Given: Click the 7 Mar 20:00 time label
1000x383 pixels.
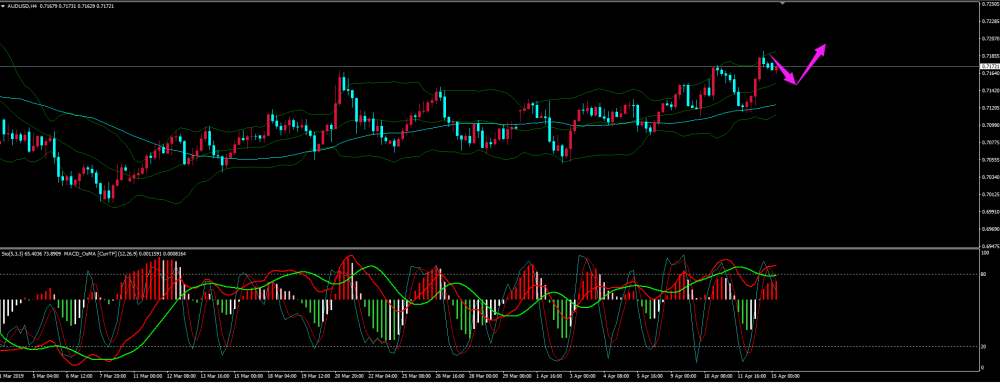Looking at the screenshot, I should (113, 376).
